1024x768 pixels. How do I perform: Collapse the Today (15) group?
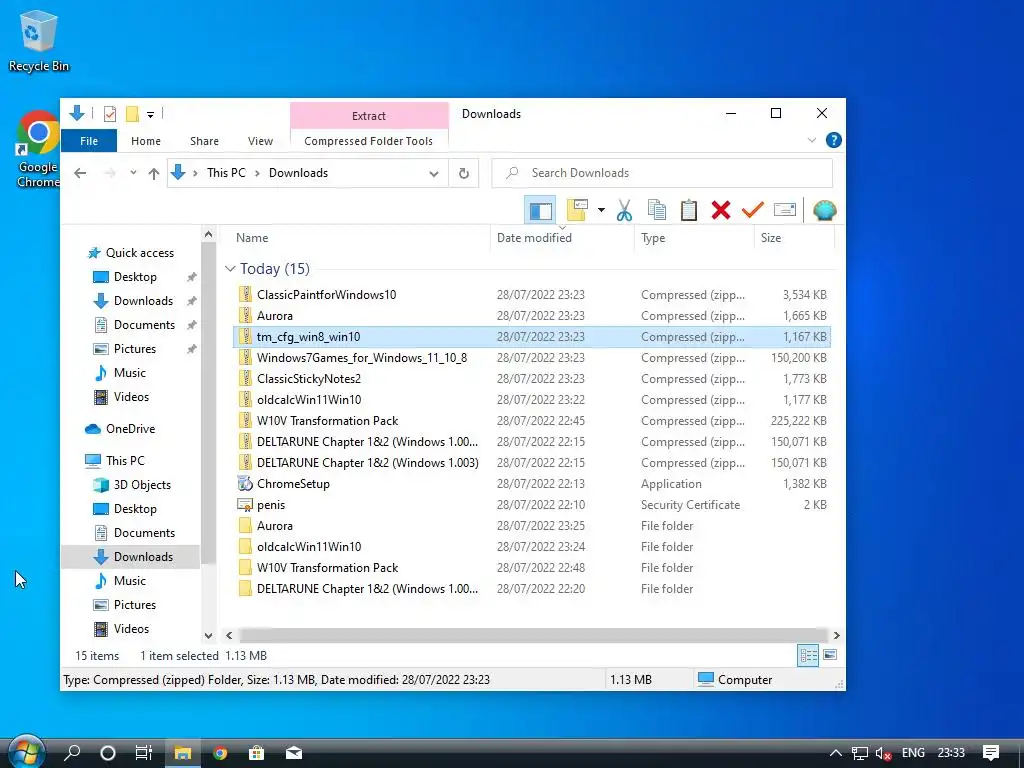(x=230, y=268)
